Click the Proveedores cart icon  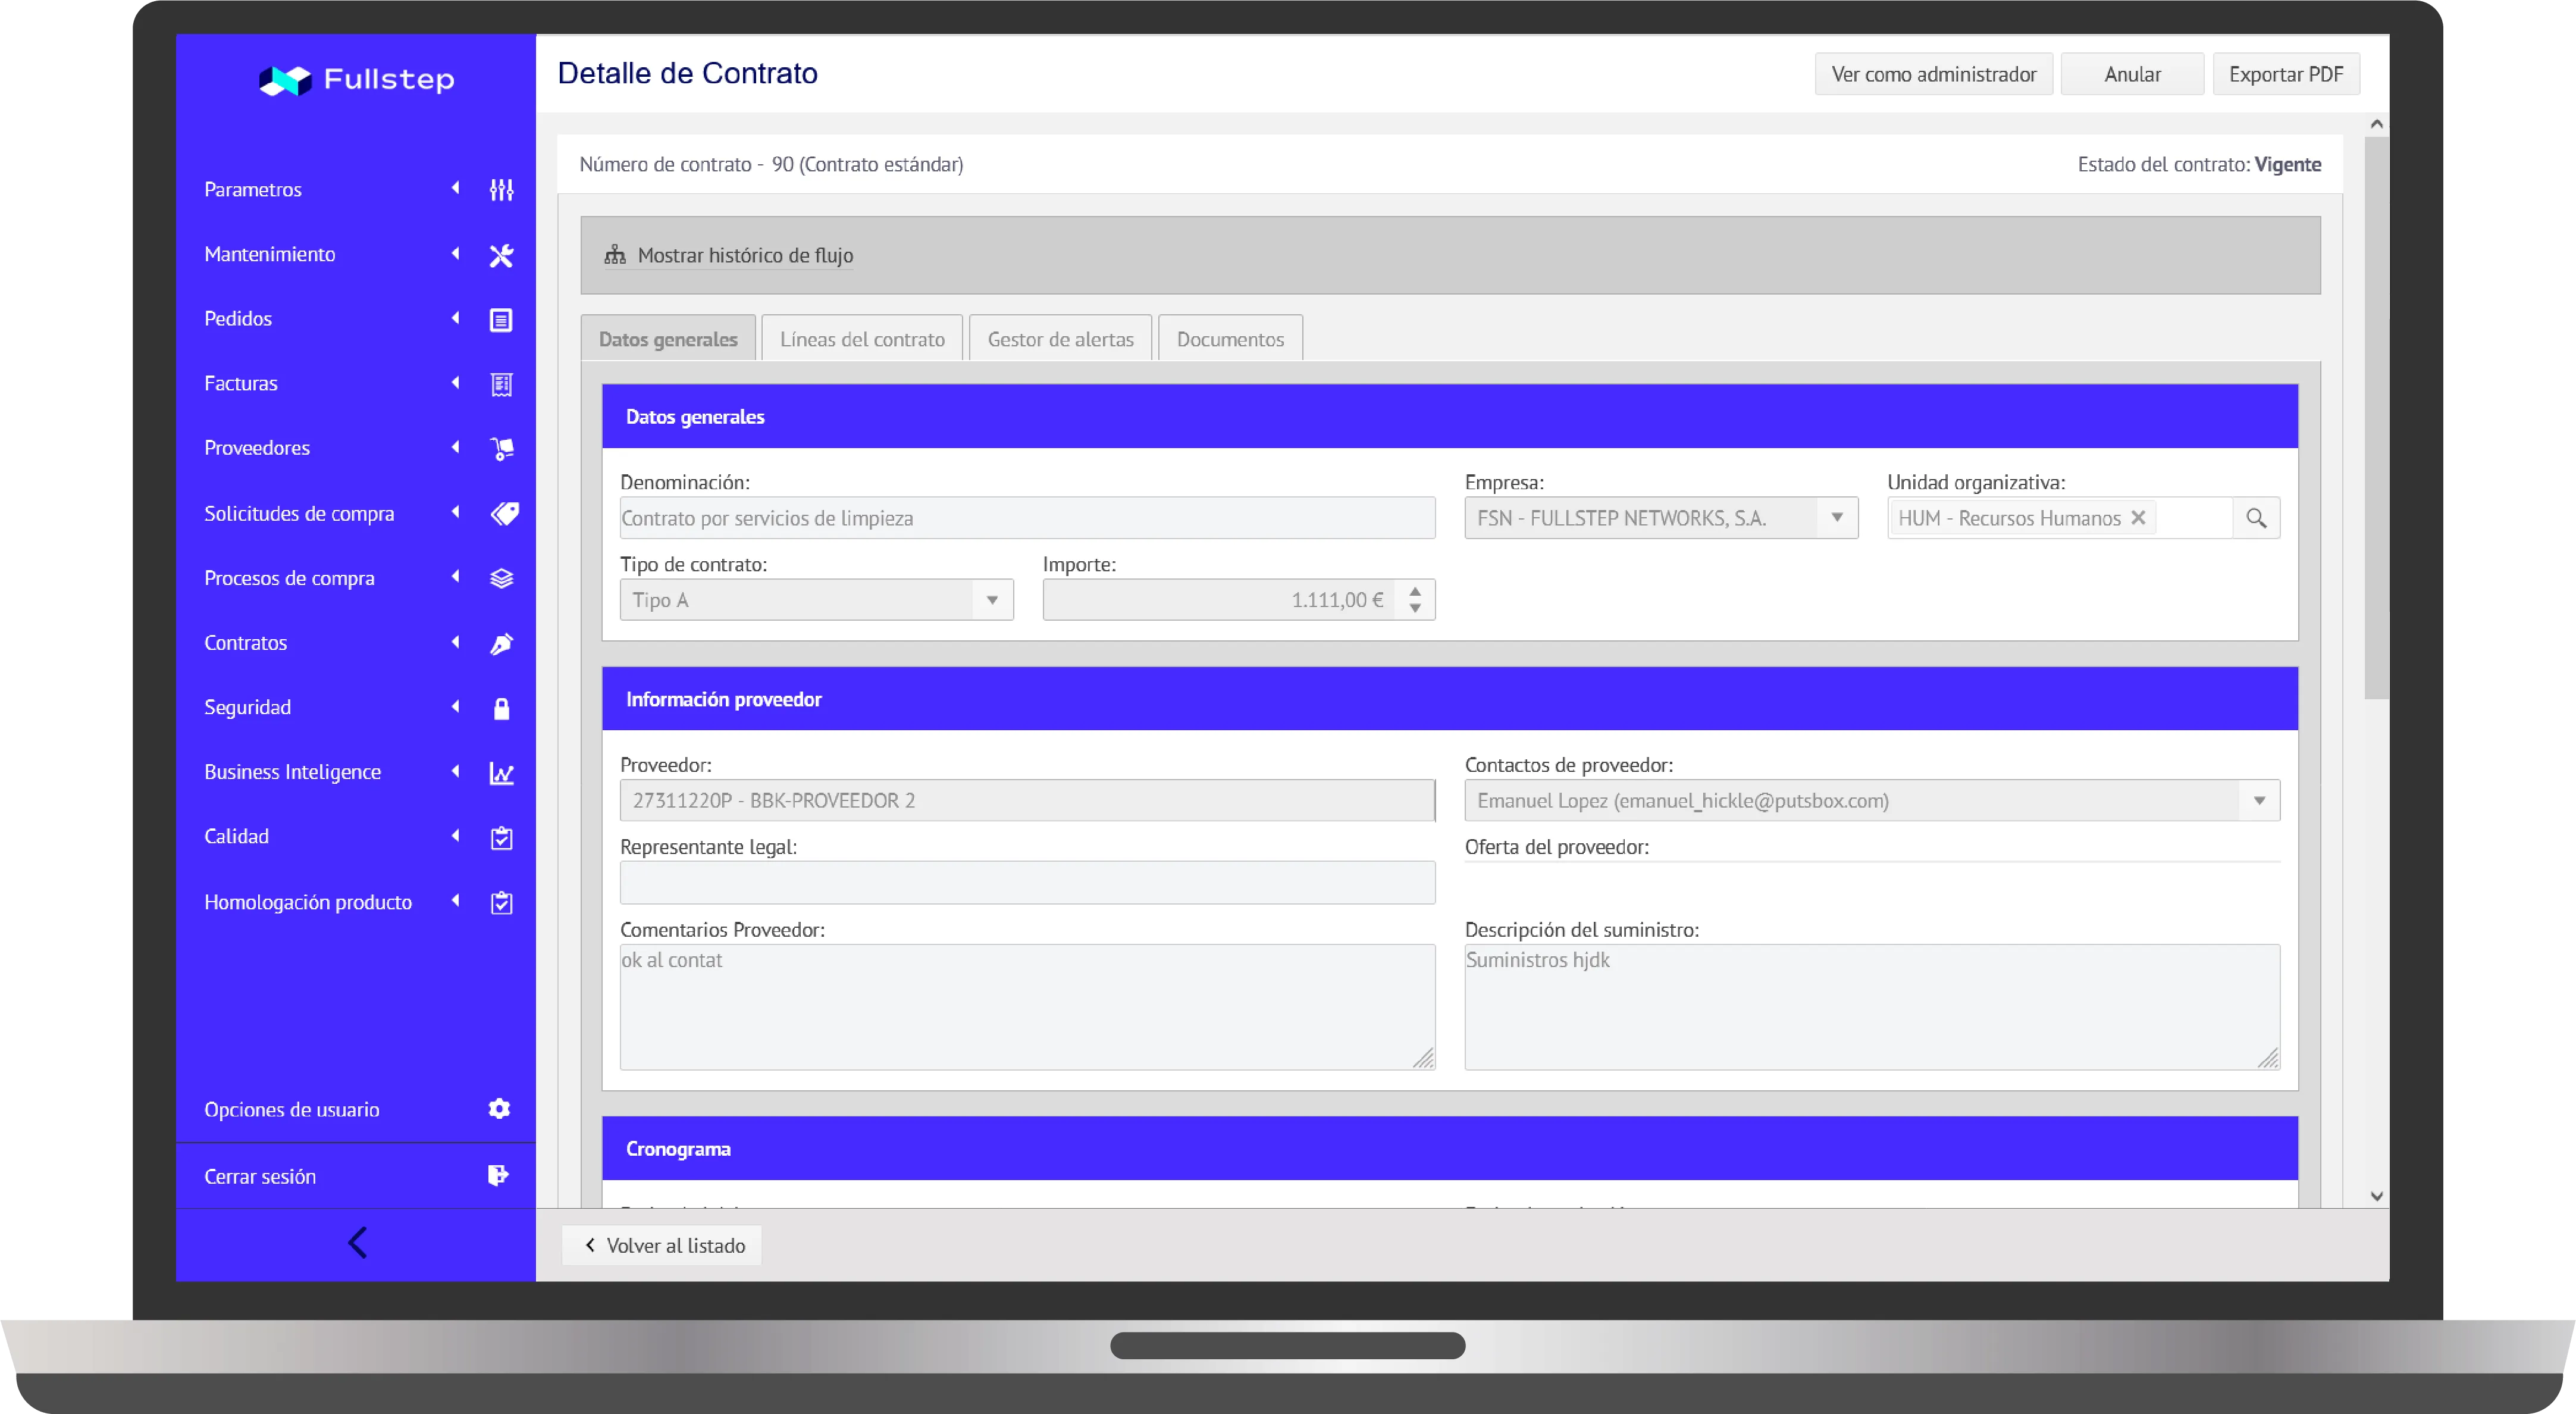pos(501,449)
